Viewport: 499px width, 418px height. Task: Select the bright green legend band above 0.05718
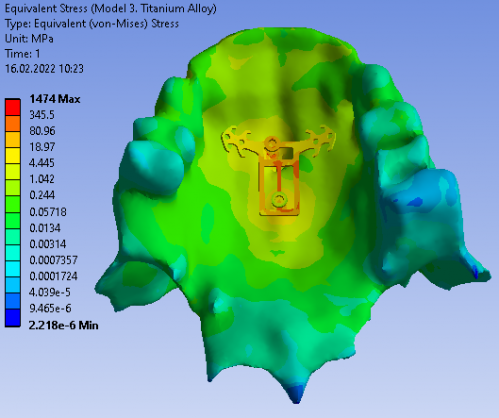pyautogui.click(x=13, y=204)
